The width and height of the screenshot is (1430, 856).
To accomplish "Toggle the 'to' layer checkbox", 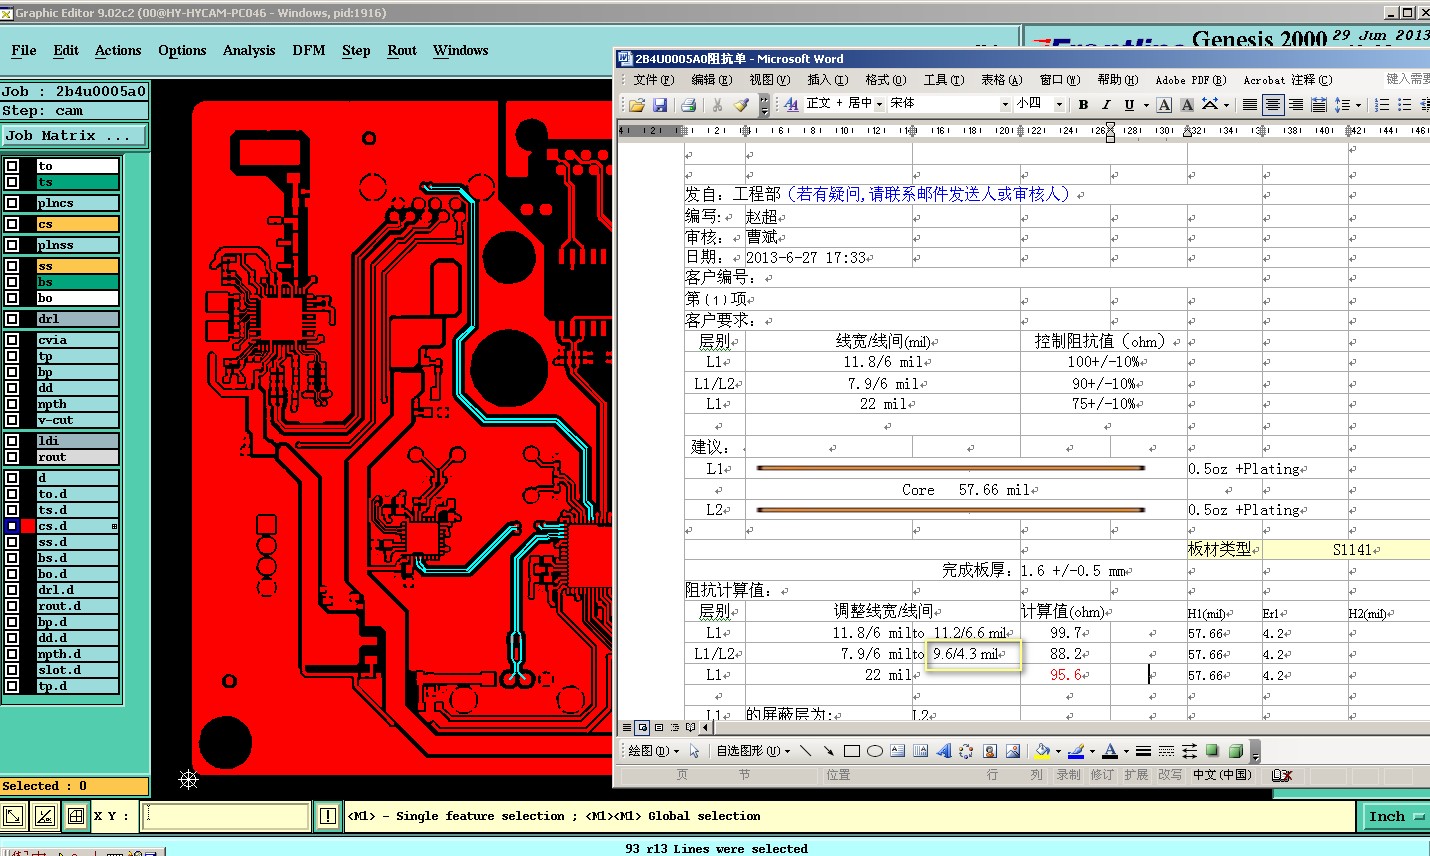I will point(12,166).
